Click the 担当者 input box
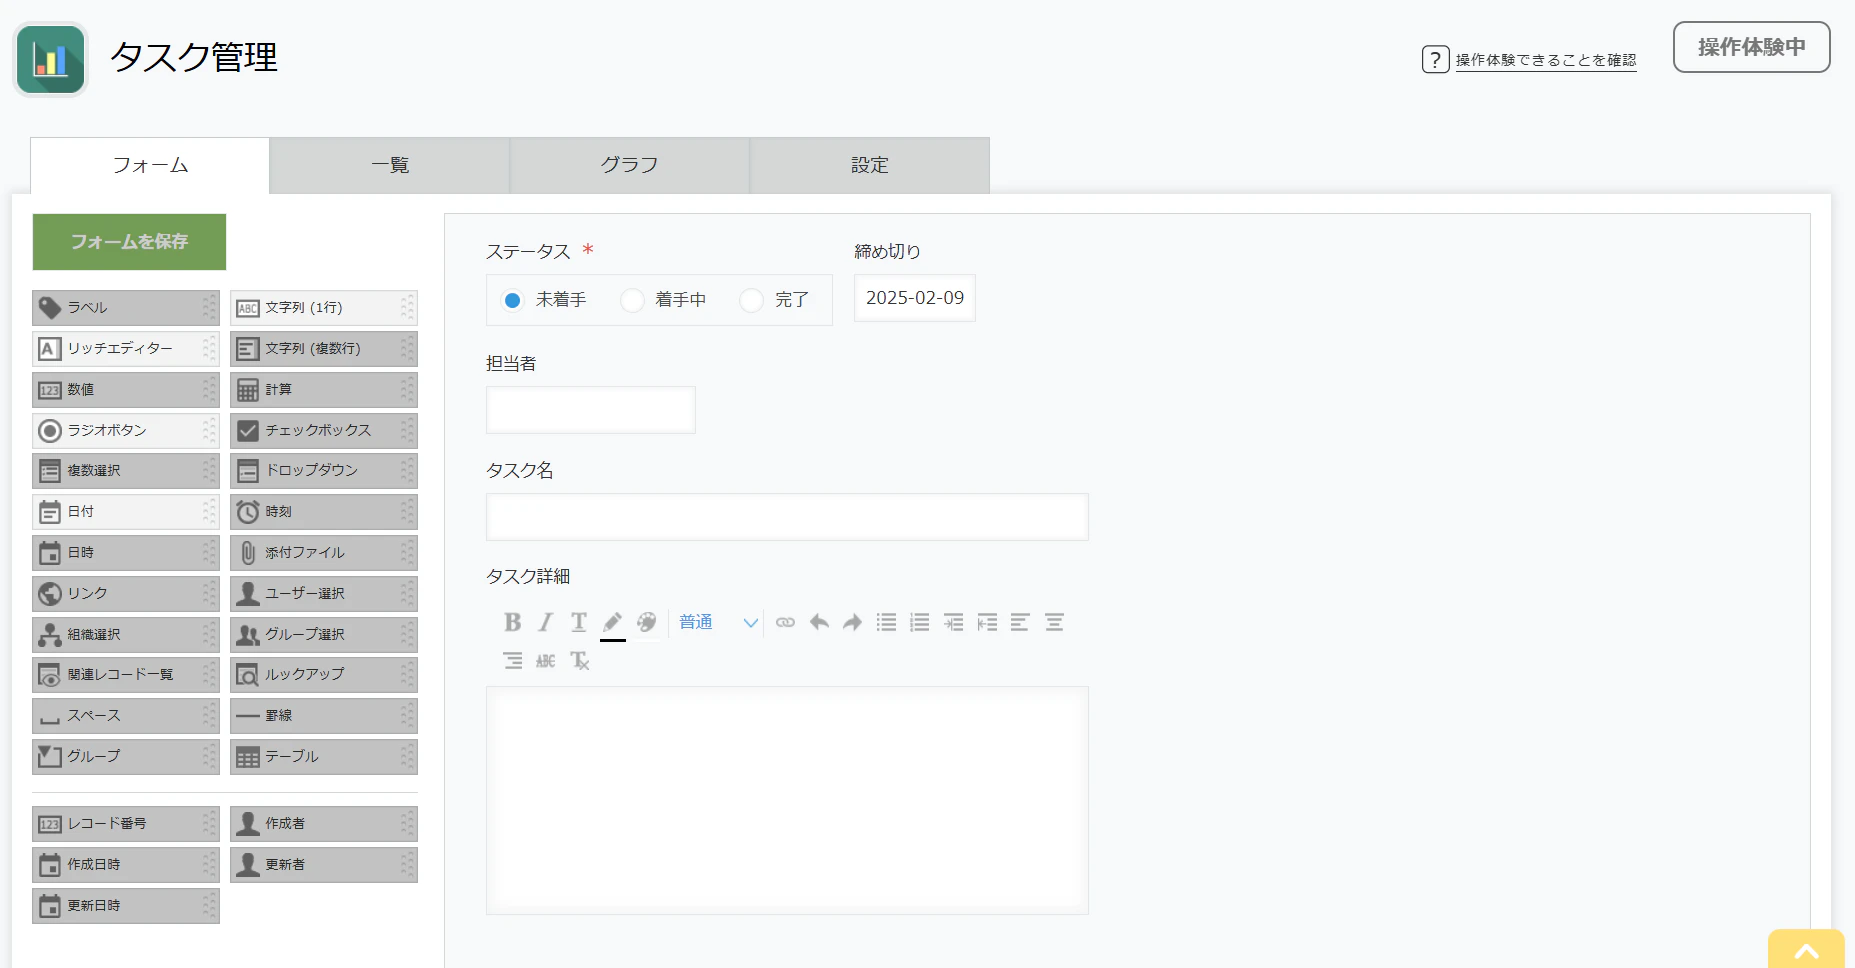 [591, 410]
